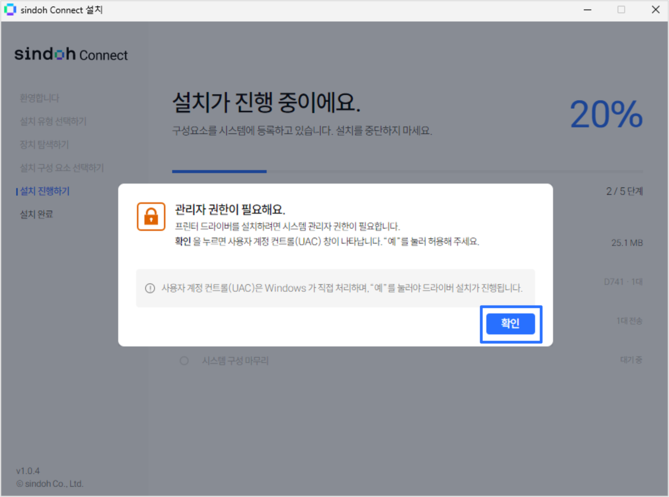669x497 pixels.
Task: Select the 환영합니다 step in sidebar
Action: [x=39, y=98]
